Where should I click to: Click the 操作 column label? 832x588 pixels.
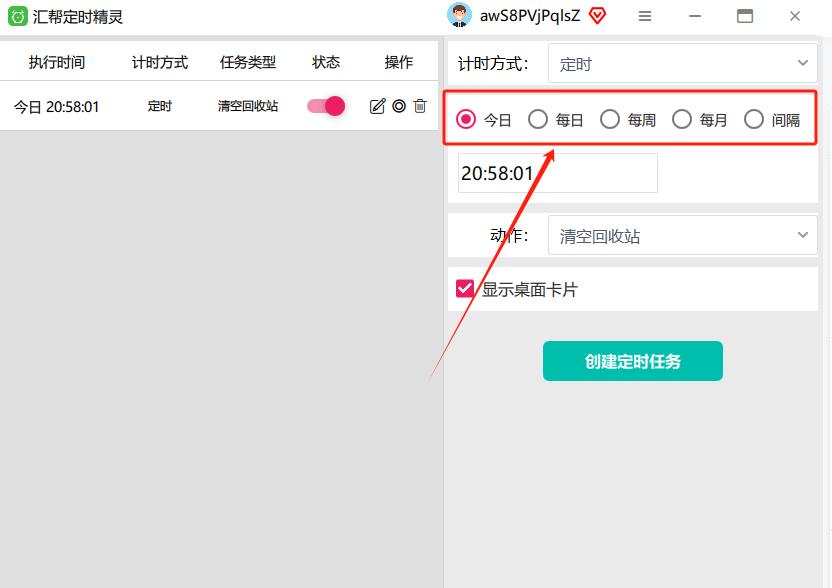coord(398,61)
